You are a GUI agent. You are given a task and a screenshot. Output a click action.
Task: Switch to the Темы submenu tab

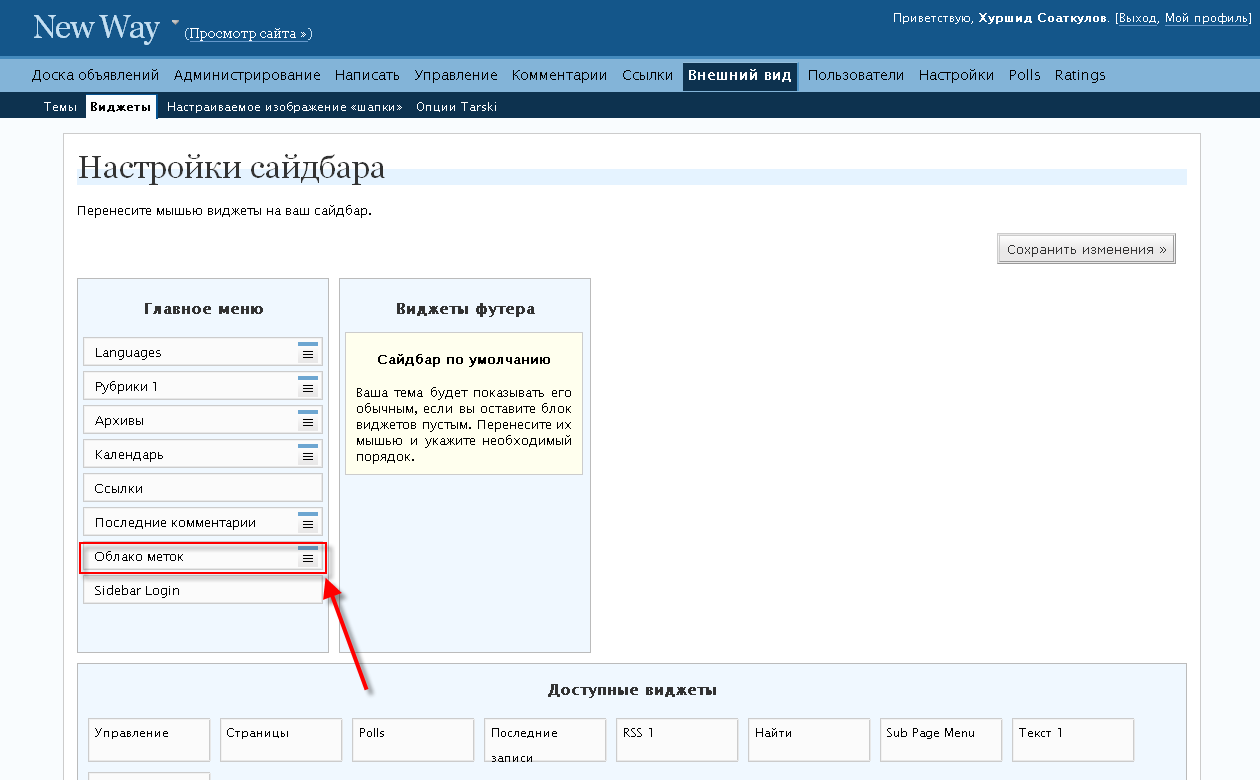60,107
